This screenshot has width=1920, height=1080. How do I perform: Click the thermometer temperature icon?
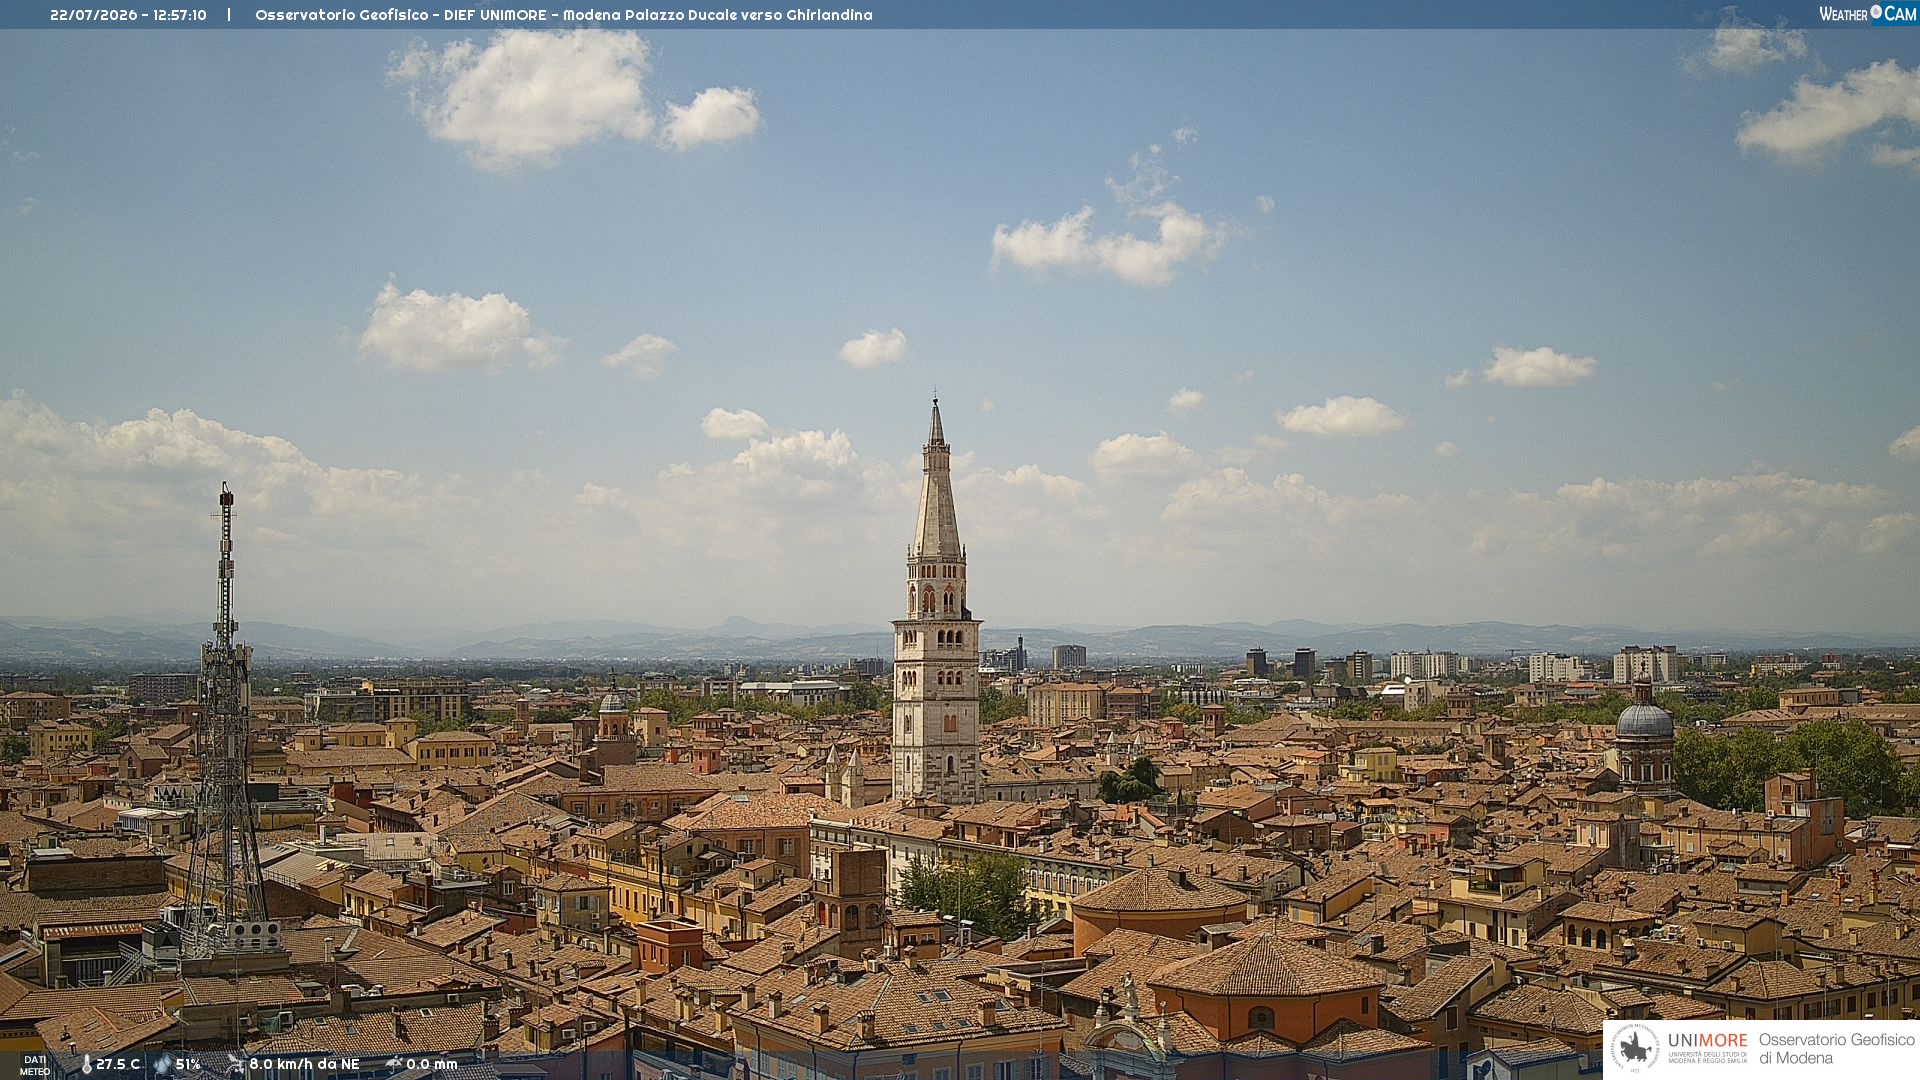click(x=87, y=1065)
